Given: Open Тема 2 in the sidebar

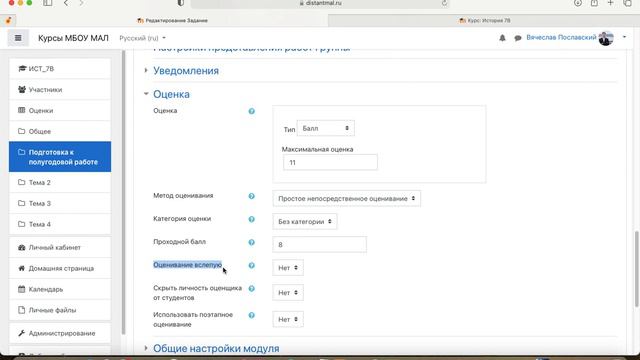Looking at the screenshot, I should pos(60,182).
